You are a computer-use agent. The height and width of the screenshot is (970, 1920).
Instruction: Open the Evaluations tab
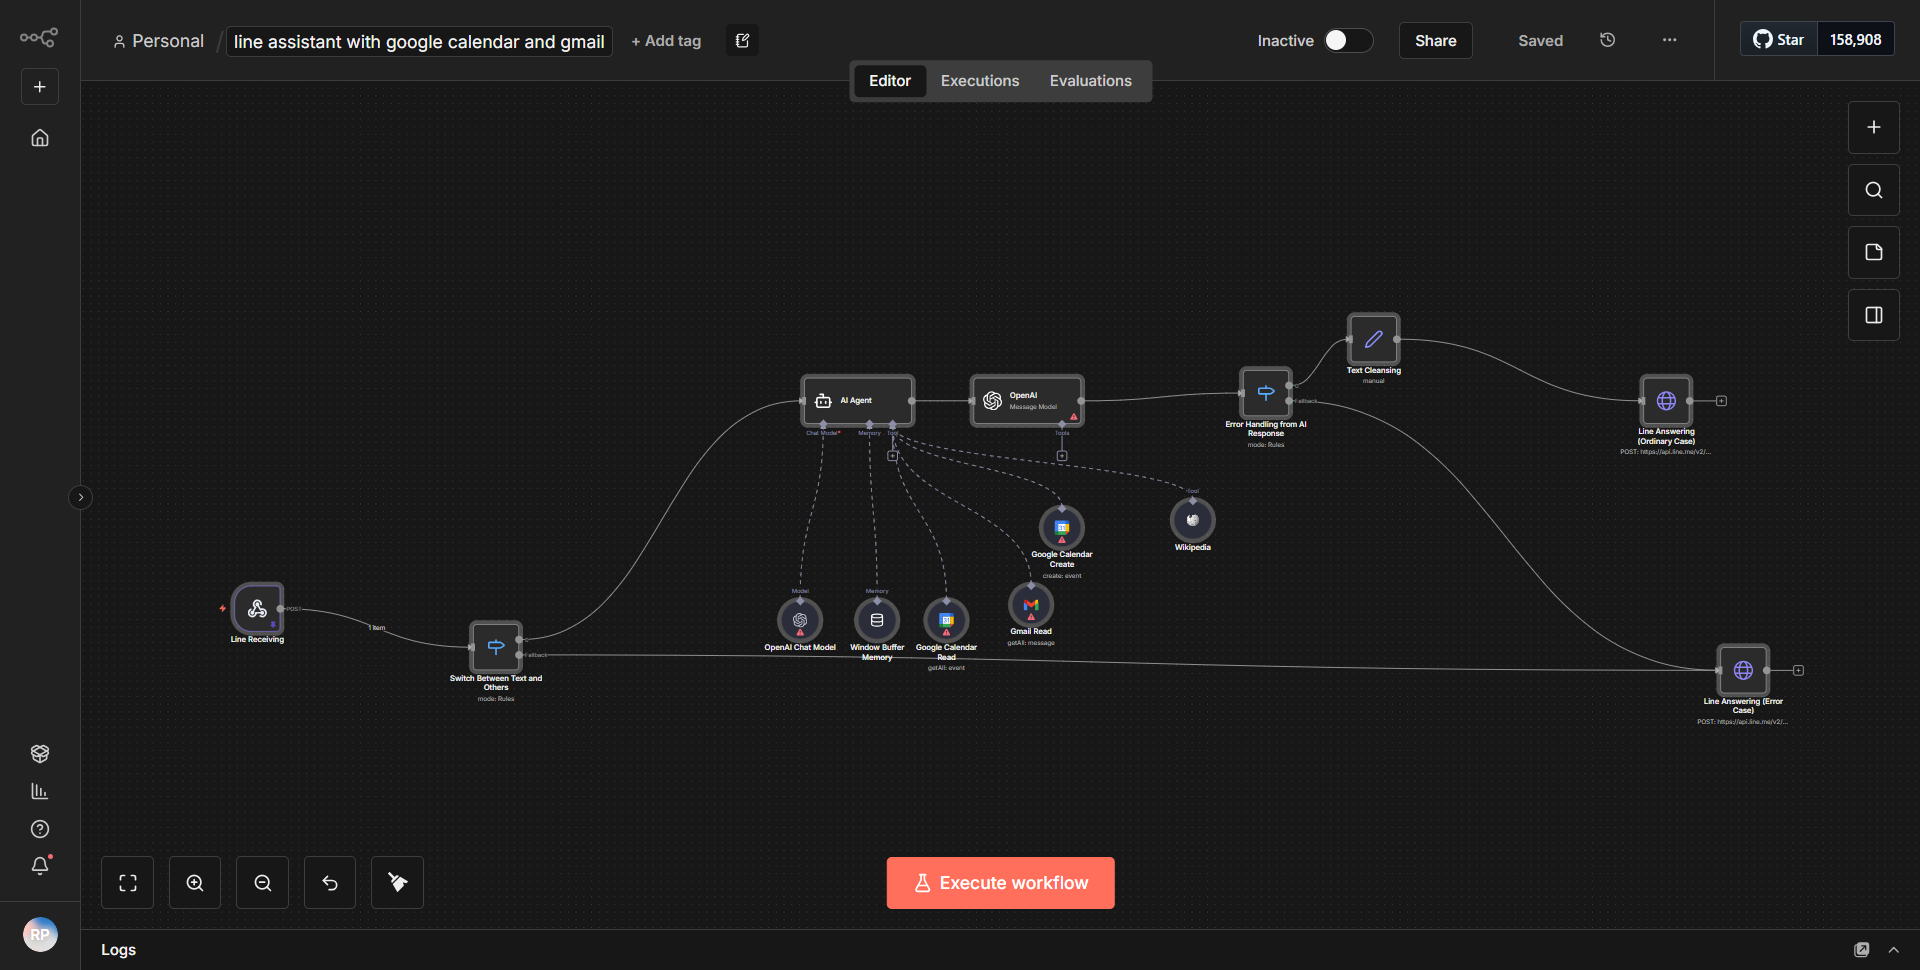click(x=1090, y=80)
